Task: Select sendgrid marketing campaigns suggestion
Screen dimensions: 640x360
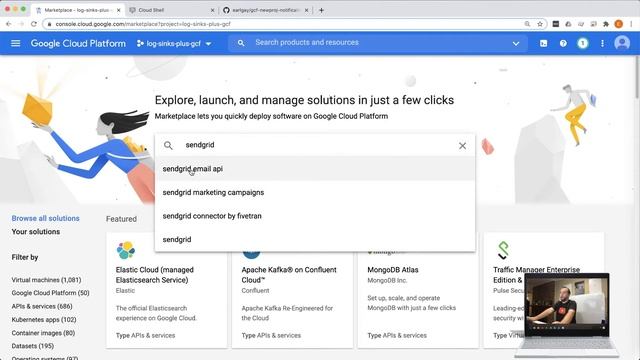Action: coord(315,192)
